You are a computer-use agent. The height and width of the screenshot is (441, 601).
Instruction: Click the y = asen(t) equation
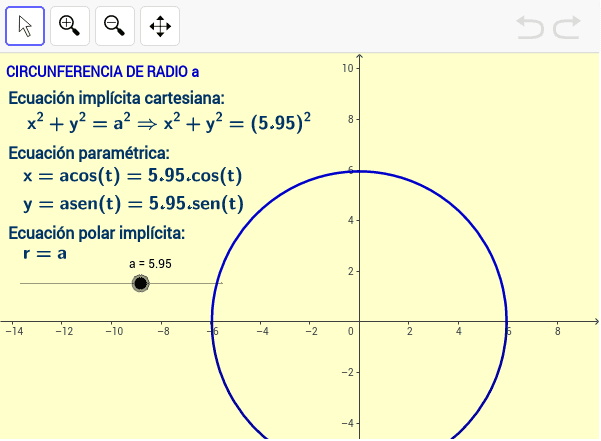coord(133,203)
